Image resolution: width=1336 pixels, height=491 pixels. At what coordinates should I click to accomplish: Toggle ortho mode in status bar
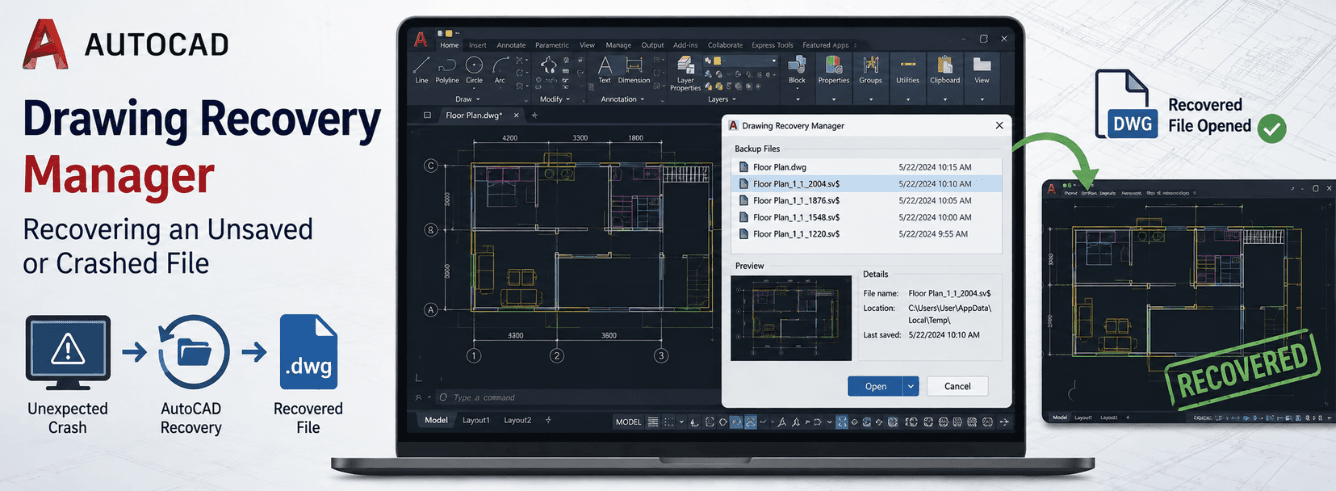[x=694, y=422]
